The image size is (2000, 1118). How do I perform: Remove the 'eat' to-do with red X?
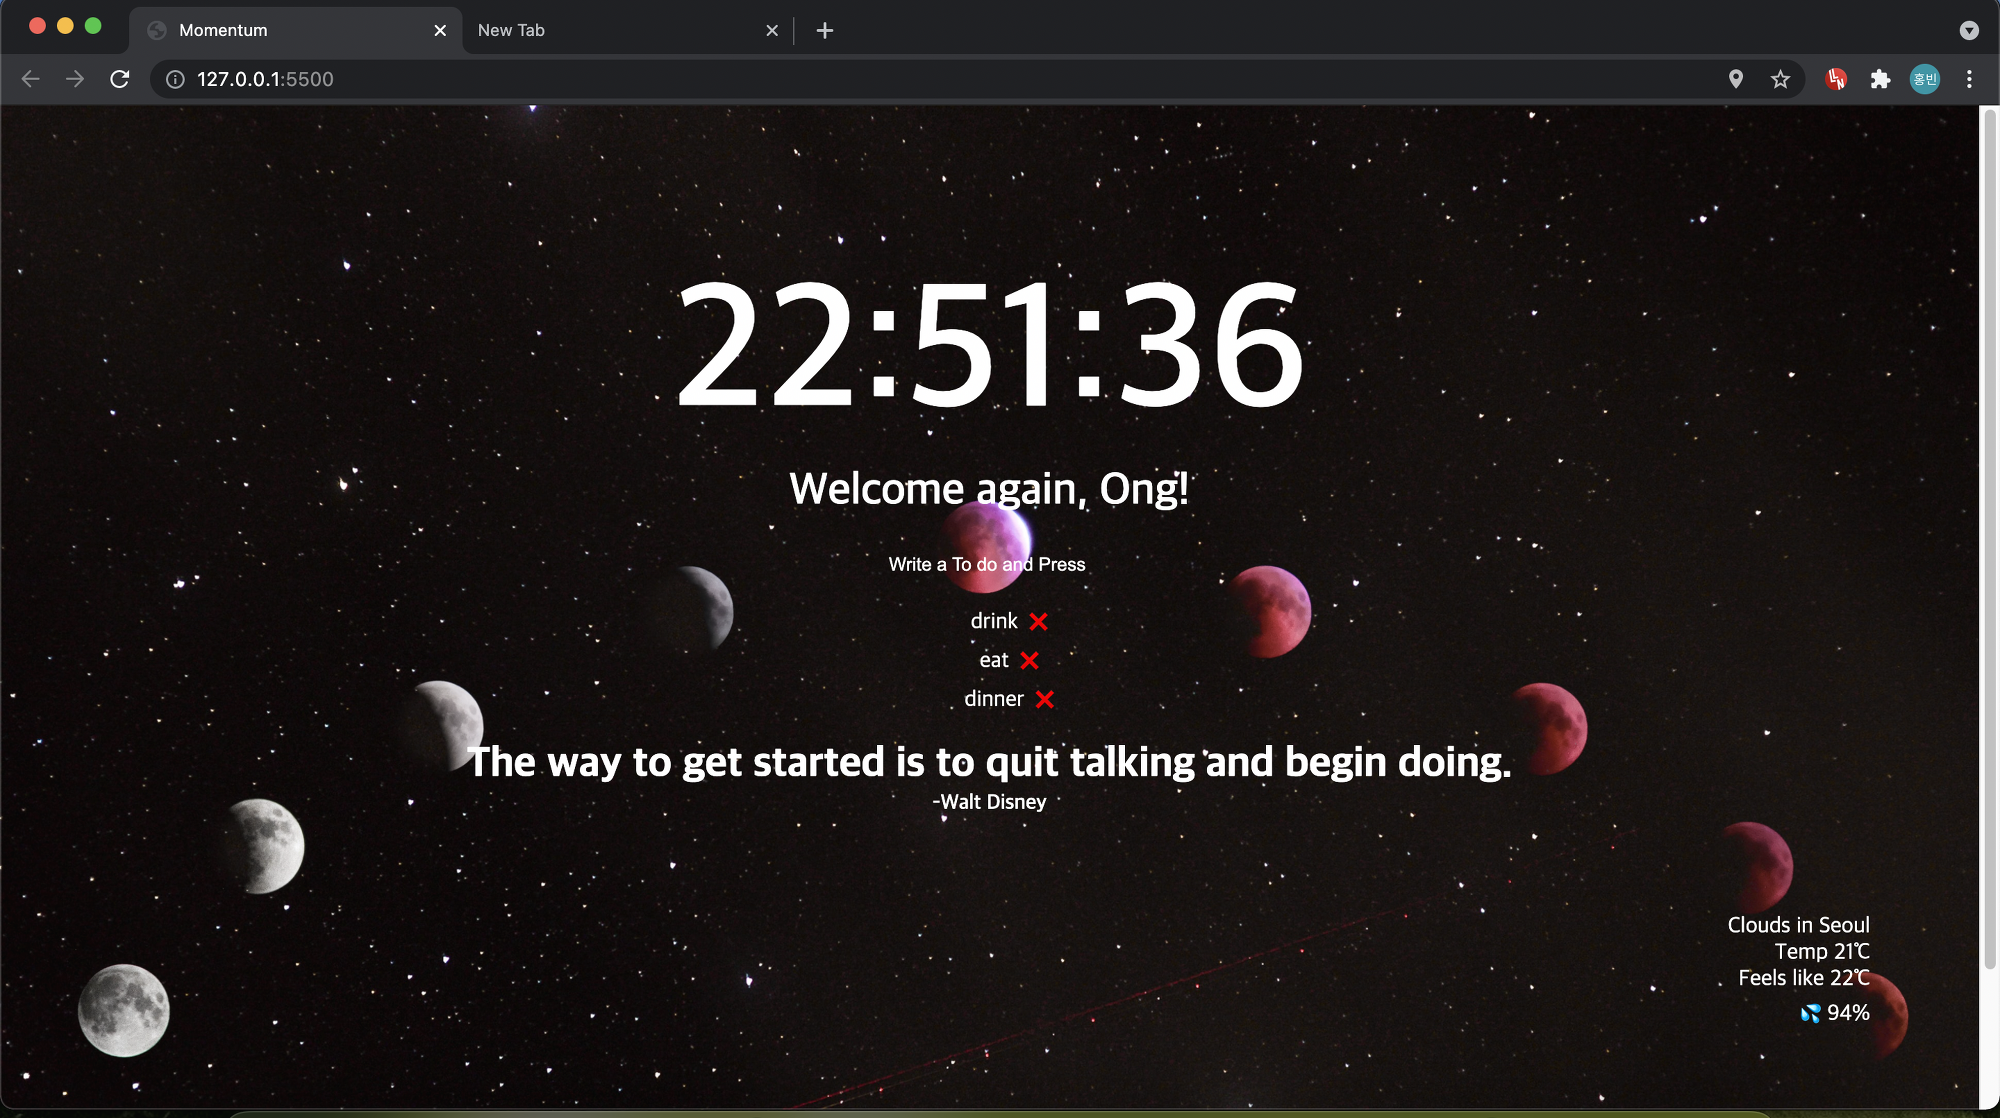[x=1029, y=660]
